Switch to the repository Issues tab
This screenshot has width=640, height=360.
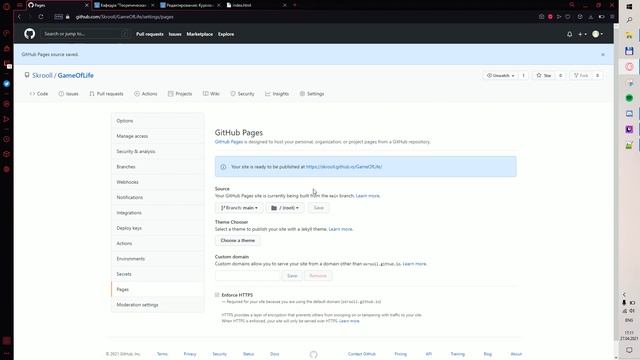[x=68, y=94]
